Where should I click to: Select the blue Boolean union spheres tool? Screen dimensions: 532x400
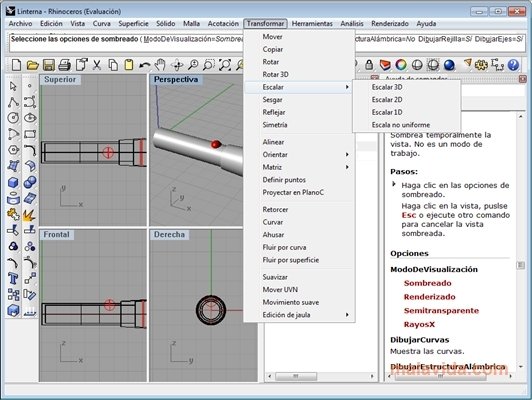pos(30,183)
